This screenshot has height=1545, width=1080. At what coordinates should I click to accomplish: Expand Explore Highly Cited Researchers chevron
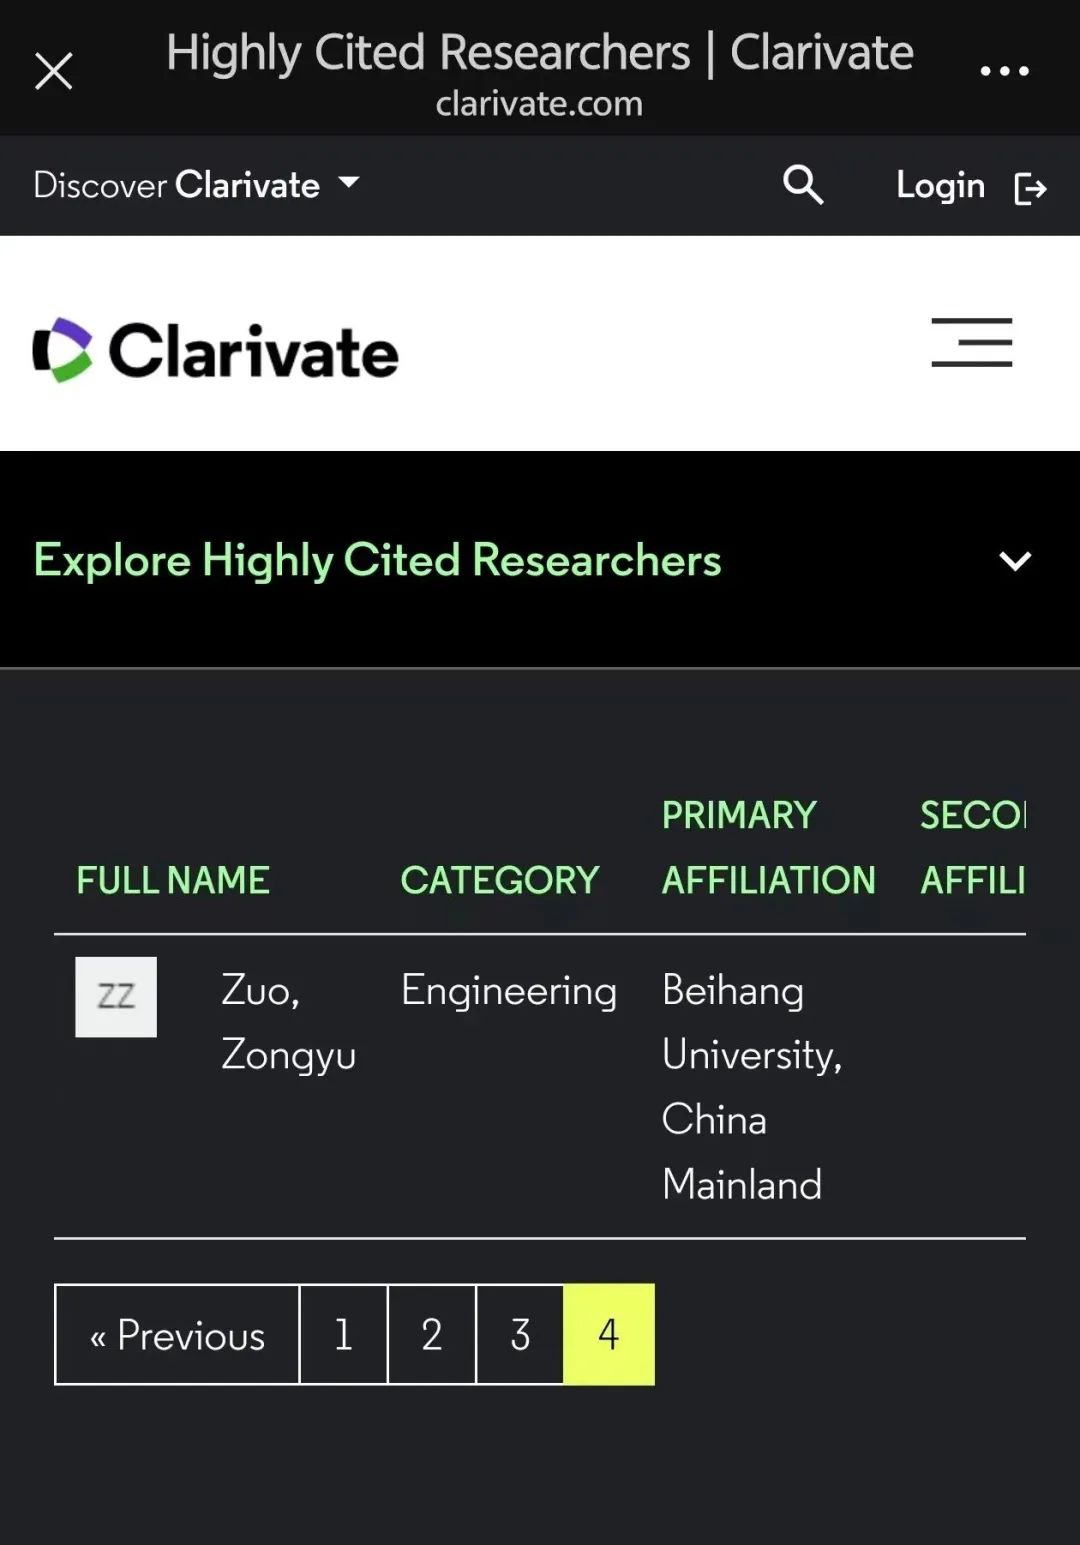point(1015,561)
